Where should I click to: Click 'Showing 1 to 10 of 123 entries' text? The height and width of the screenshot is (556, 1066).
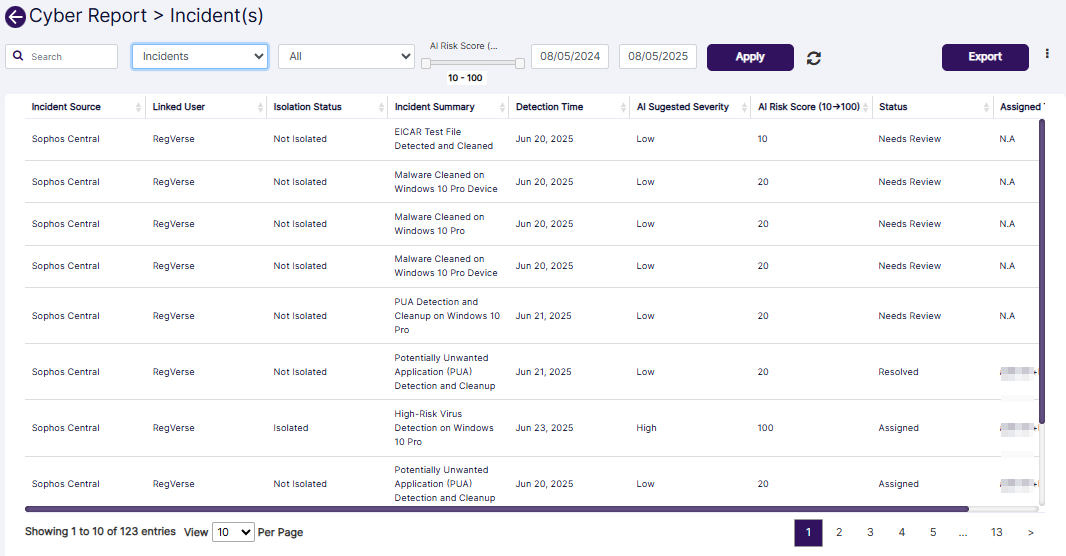[x=100, y=532]
